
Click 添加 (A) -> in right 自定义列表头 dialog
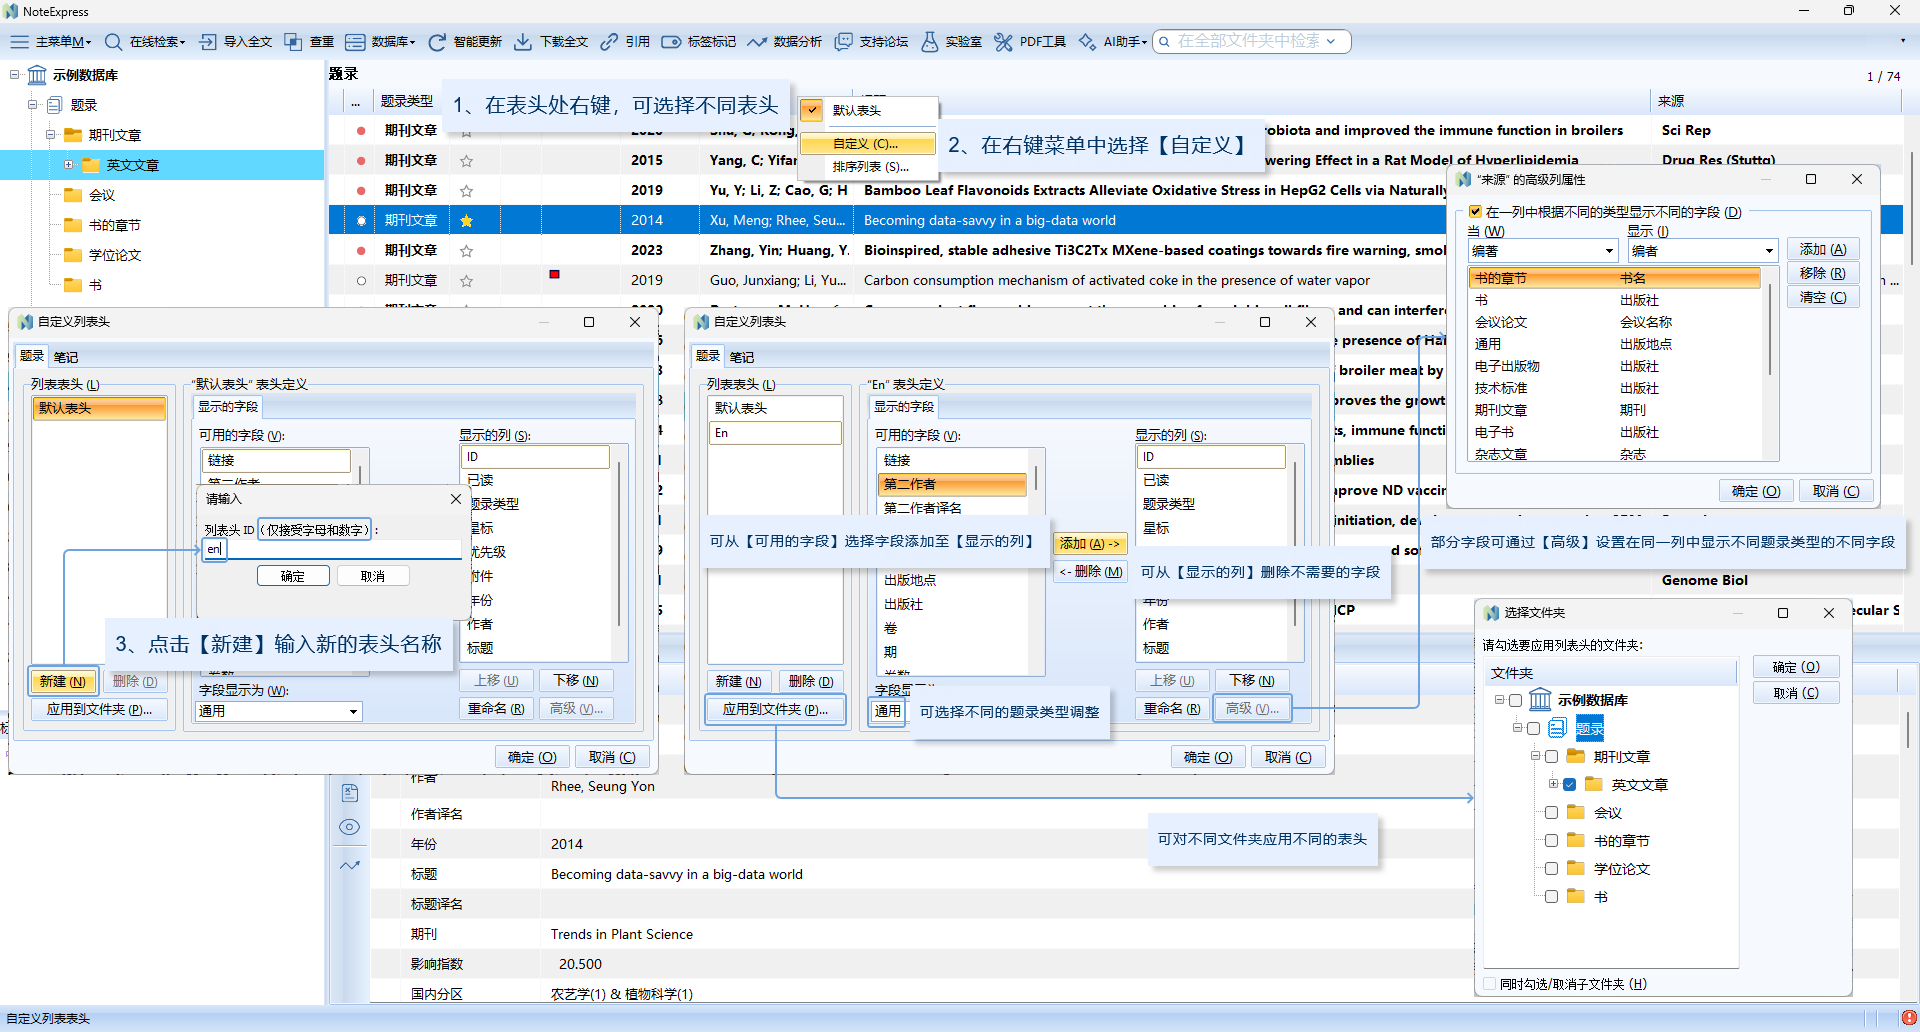1090,544
